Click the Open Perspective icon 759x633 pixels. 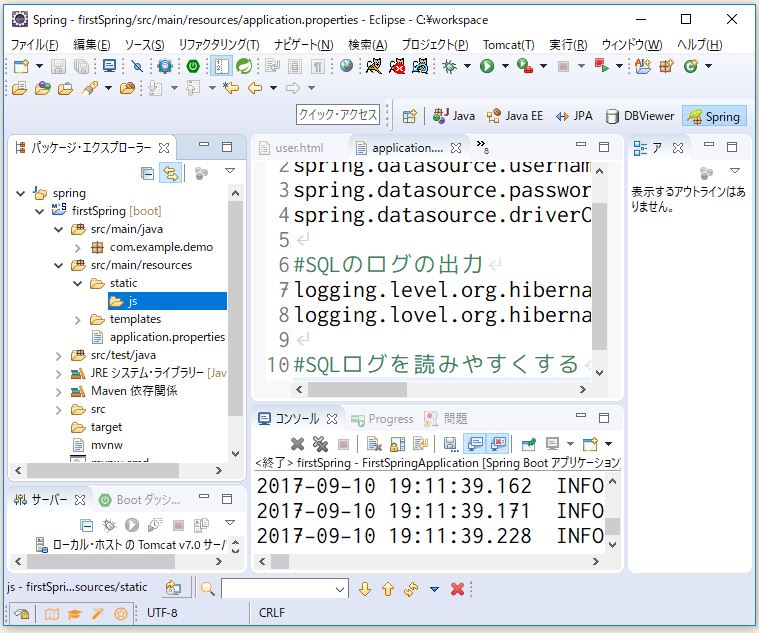410,116
